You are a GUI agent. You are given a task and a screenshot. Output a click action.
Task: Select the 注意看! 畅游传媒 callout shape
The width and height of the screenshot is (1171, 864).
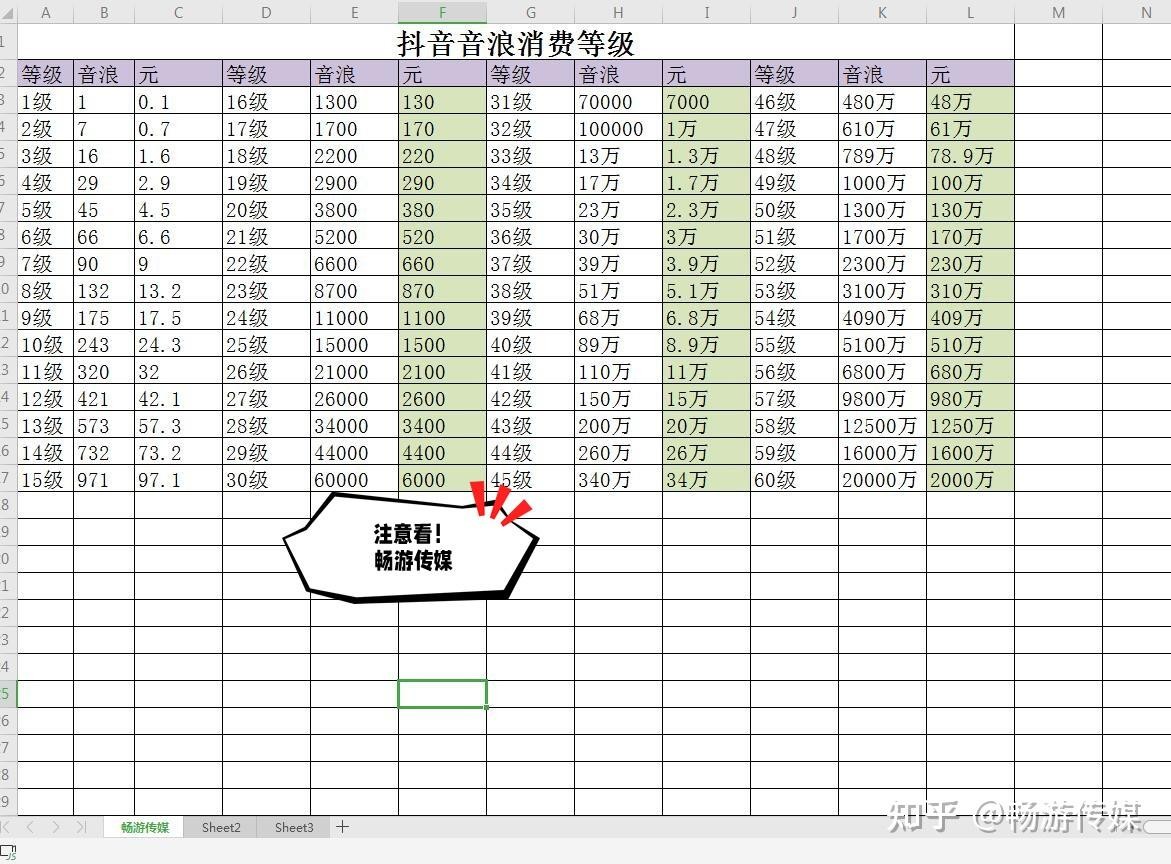[x=411, y=547]
